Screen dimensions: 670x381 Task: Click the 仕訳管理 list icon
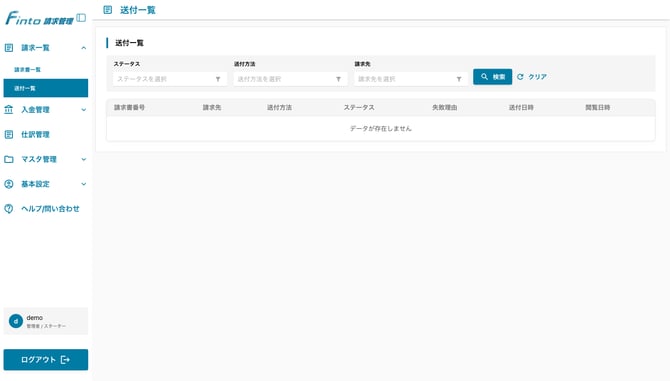click(9, 135)
